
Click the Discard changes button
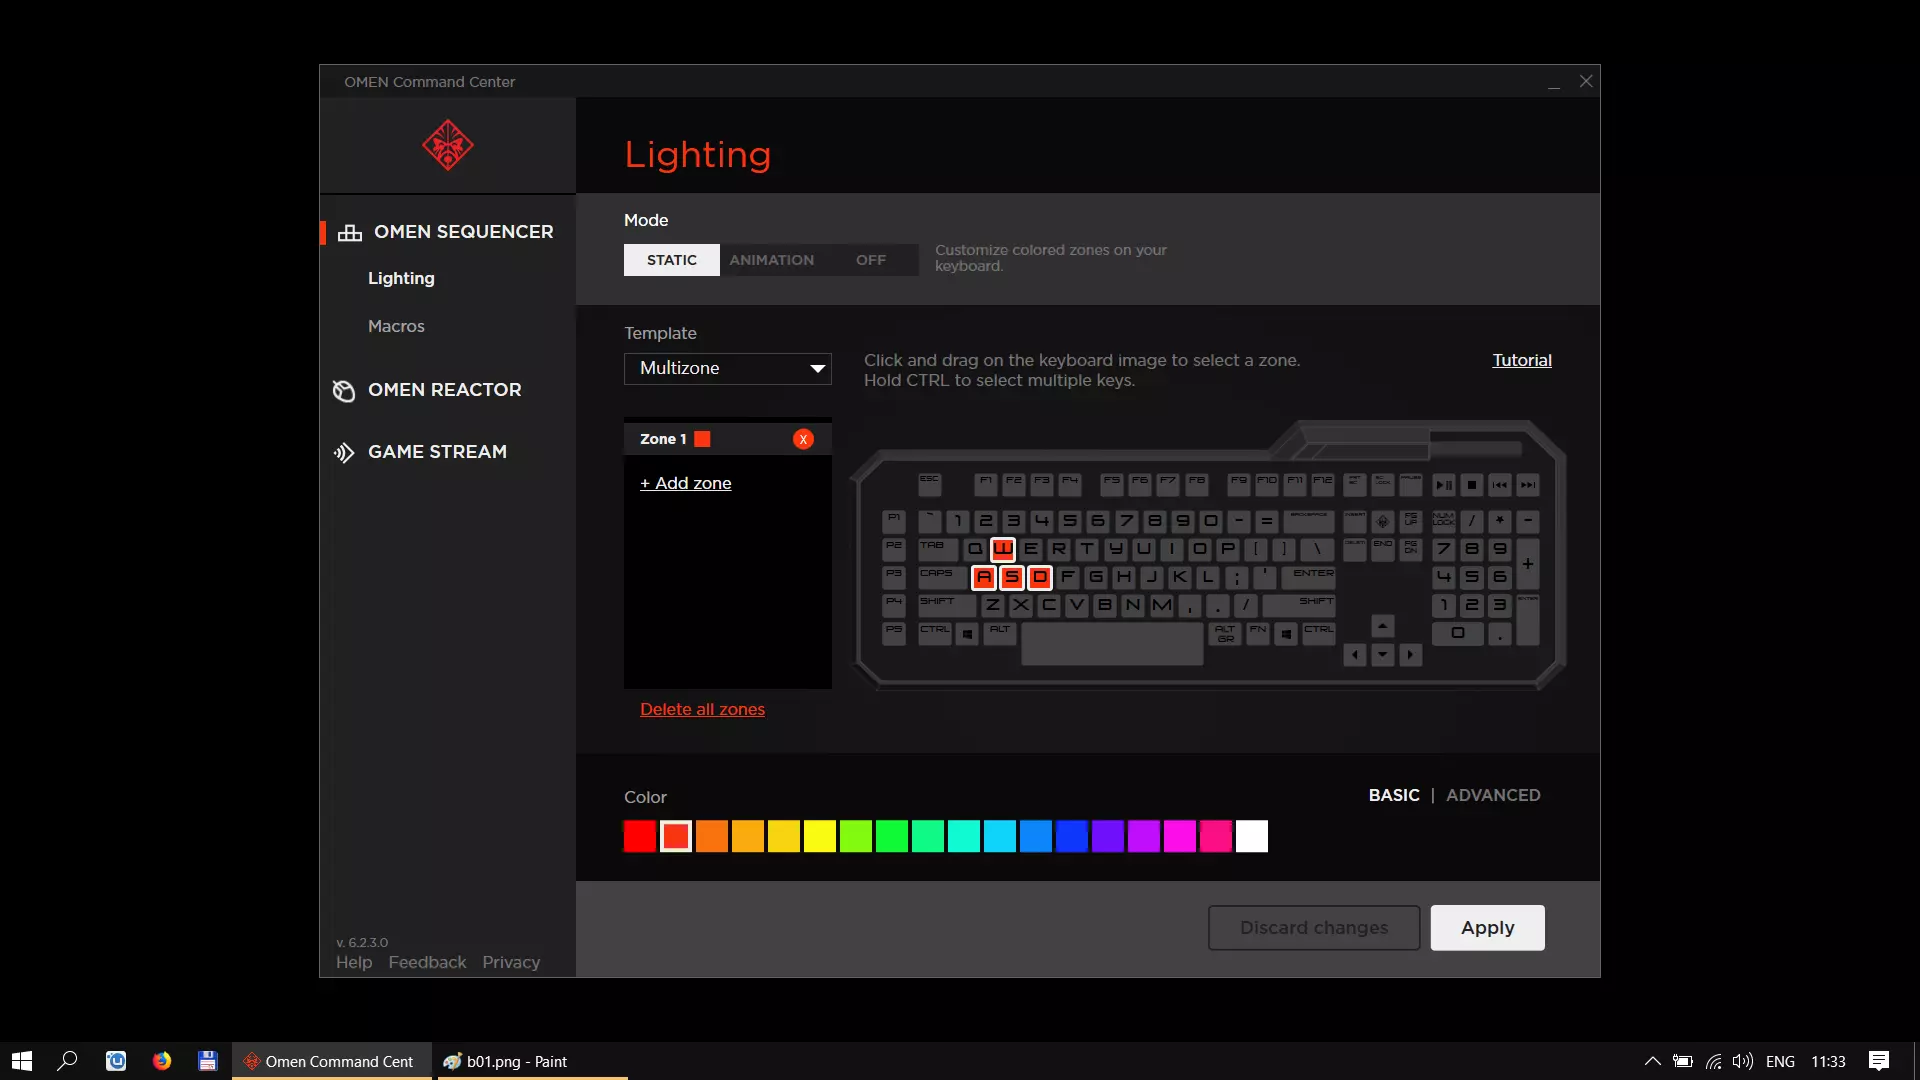(x=1314, y=928)
